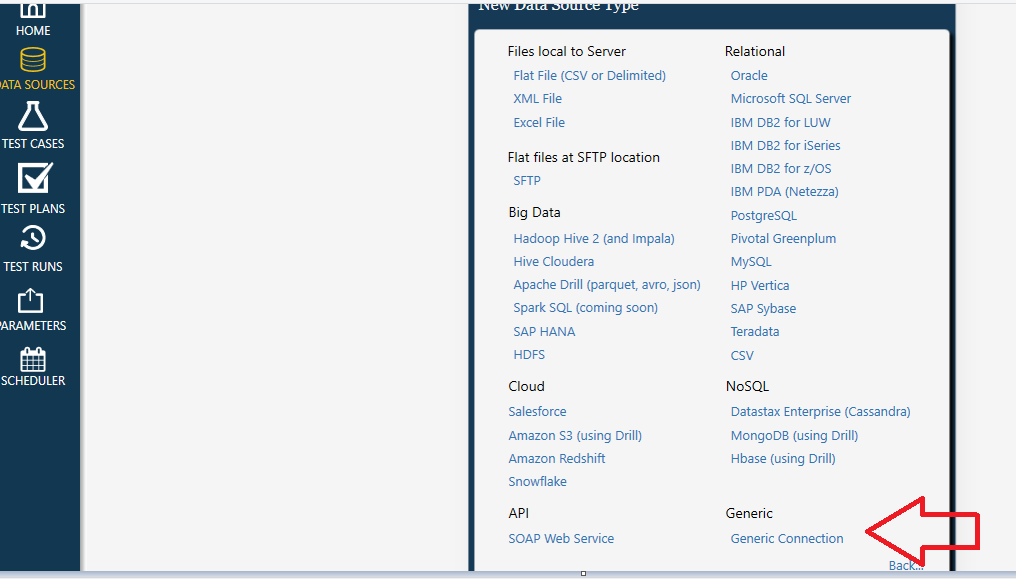Choose Microsoft SQL Server
The height and width of the screenshot is (579, 1016).
pyautogui.click(x=791, y=99)
